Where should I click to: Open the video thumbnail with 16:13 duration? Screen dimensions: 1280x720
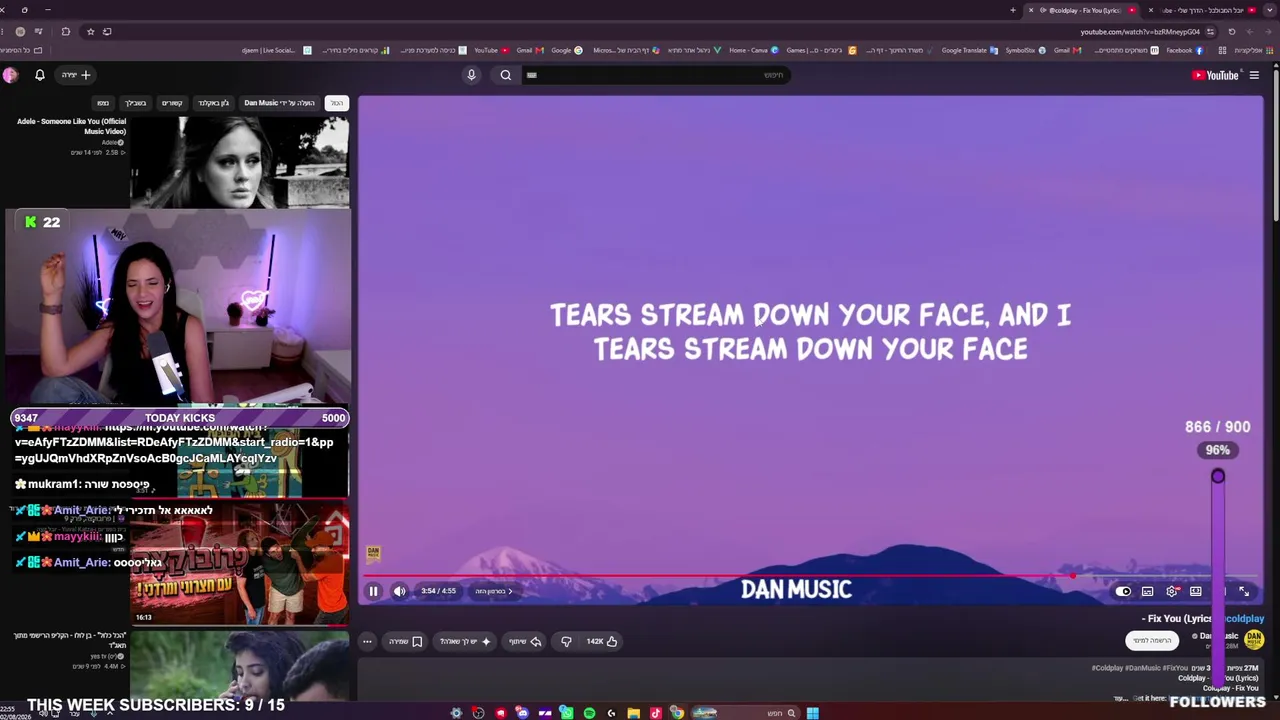[239, 565]
